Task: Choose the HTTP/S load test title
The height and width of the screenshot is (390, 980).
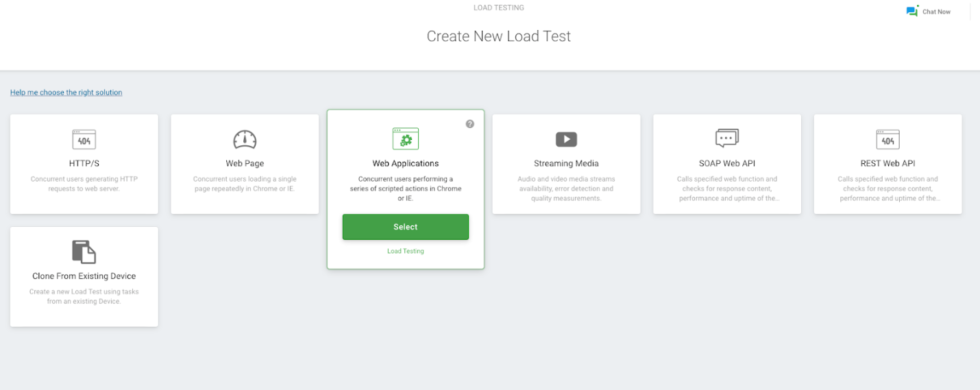Action: point(84,164)
